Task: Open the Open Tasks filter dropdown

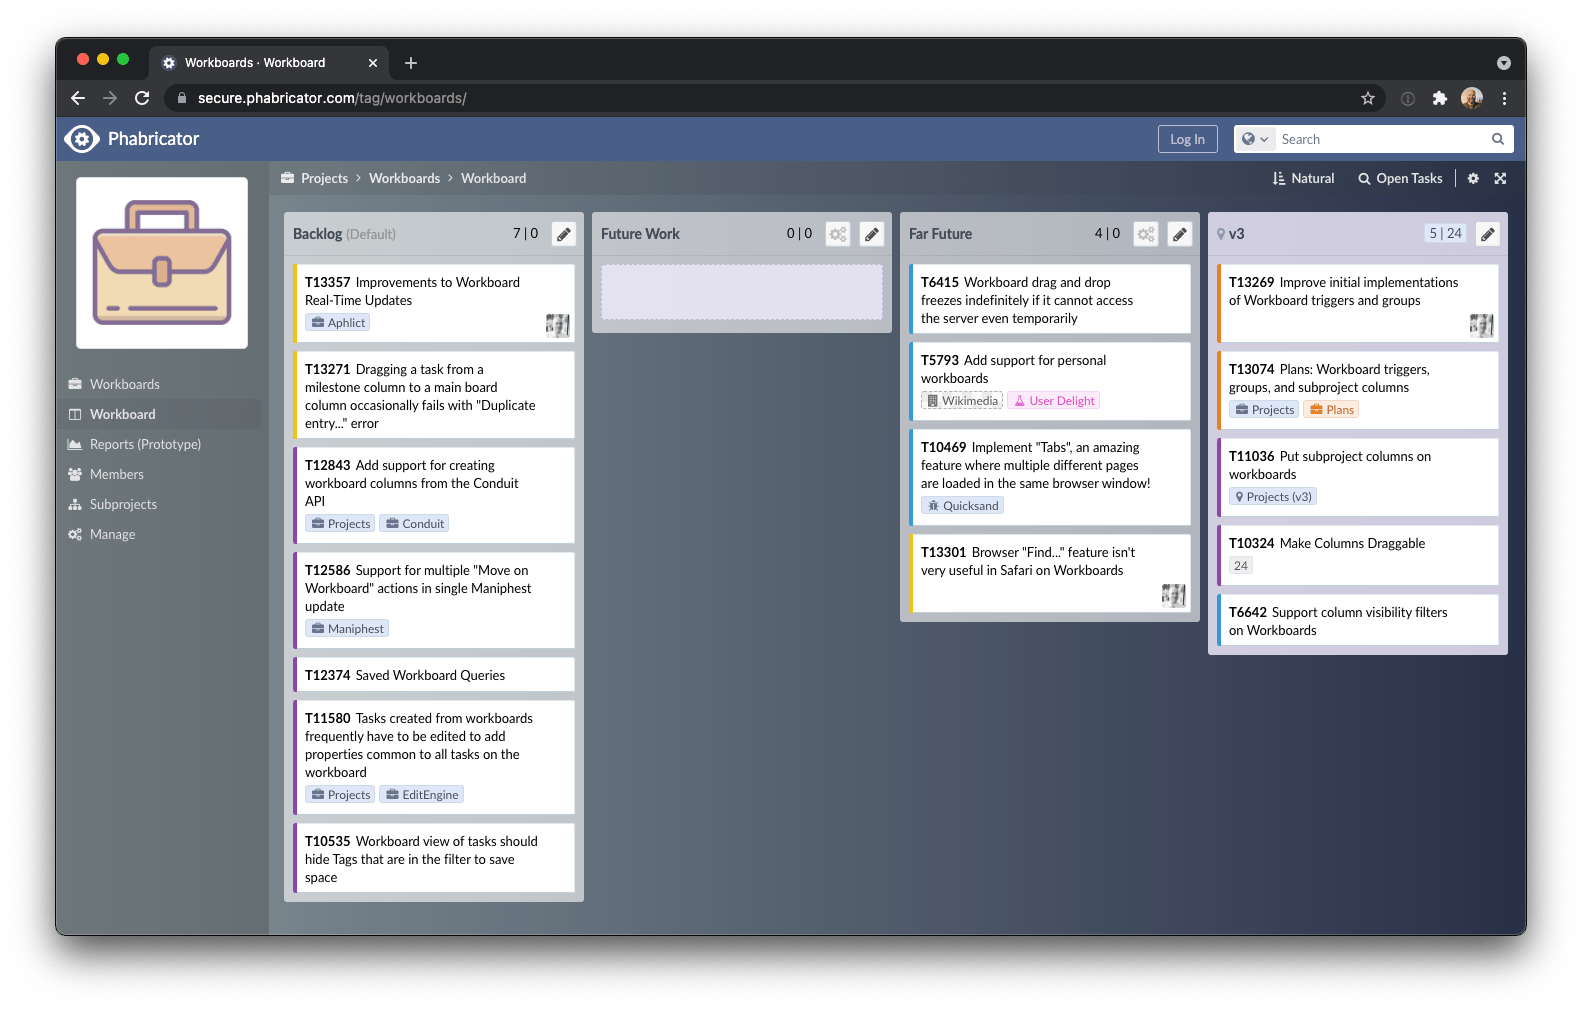Action: 1400,178
